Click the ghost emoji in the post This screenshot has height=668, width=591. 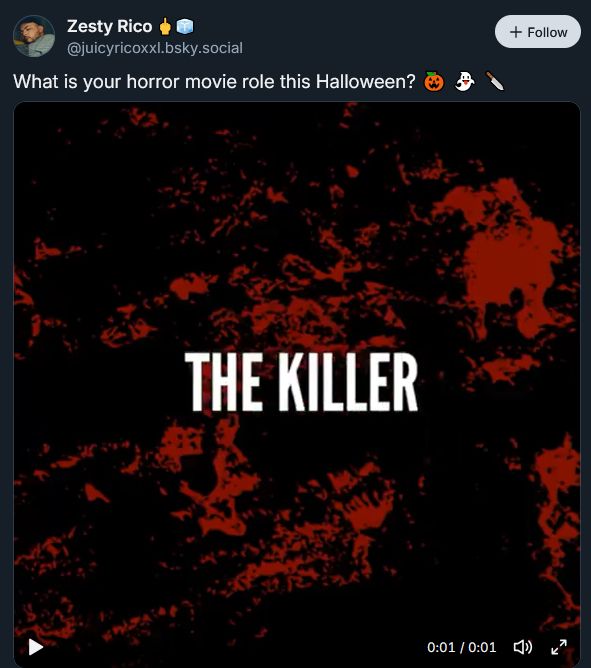pos(464,81)
